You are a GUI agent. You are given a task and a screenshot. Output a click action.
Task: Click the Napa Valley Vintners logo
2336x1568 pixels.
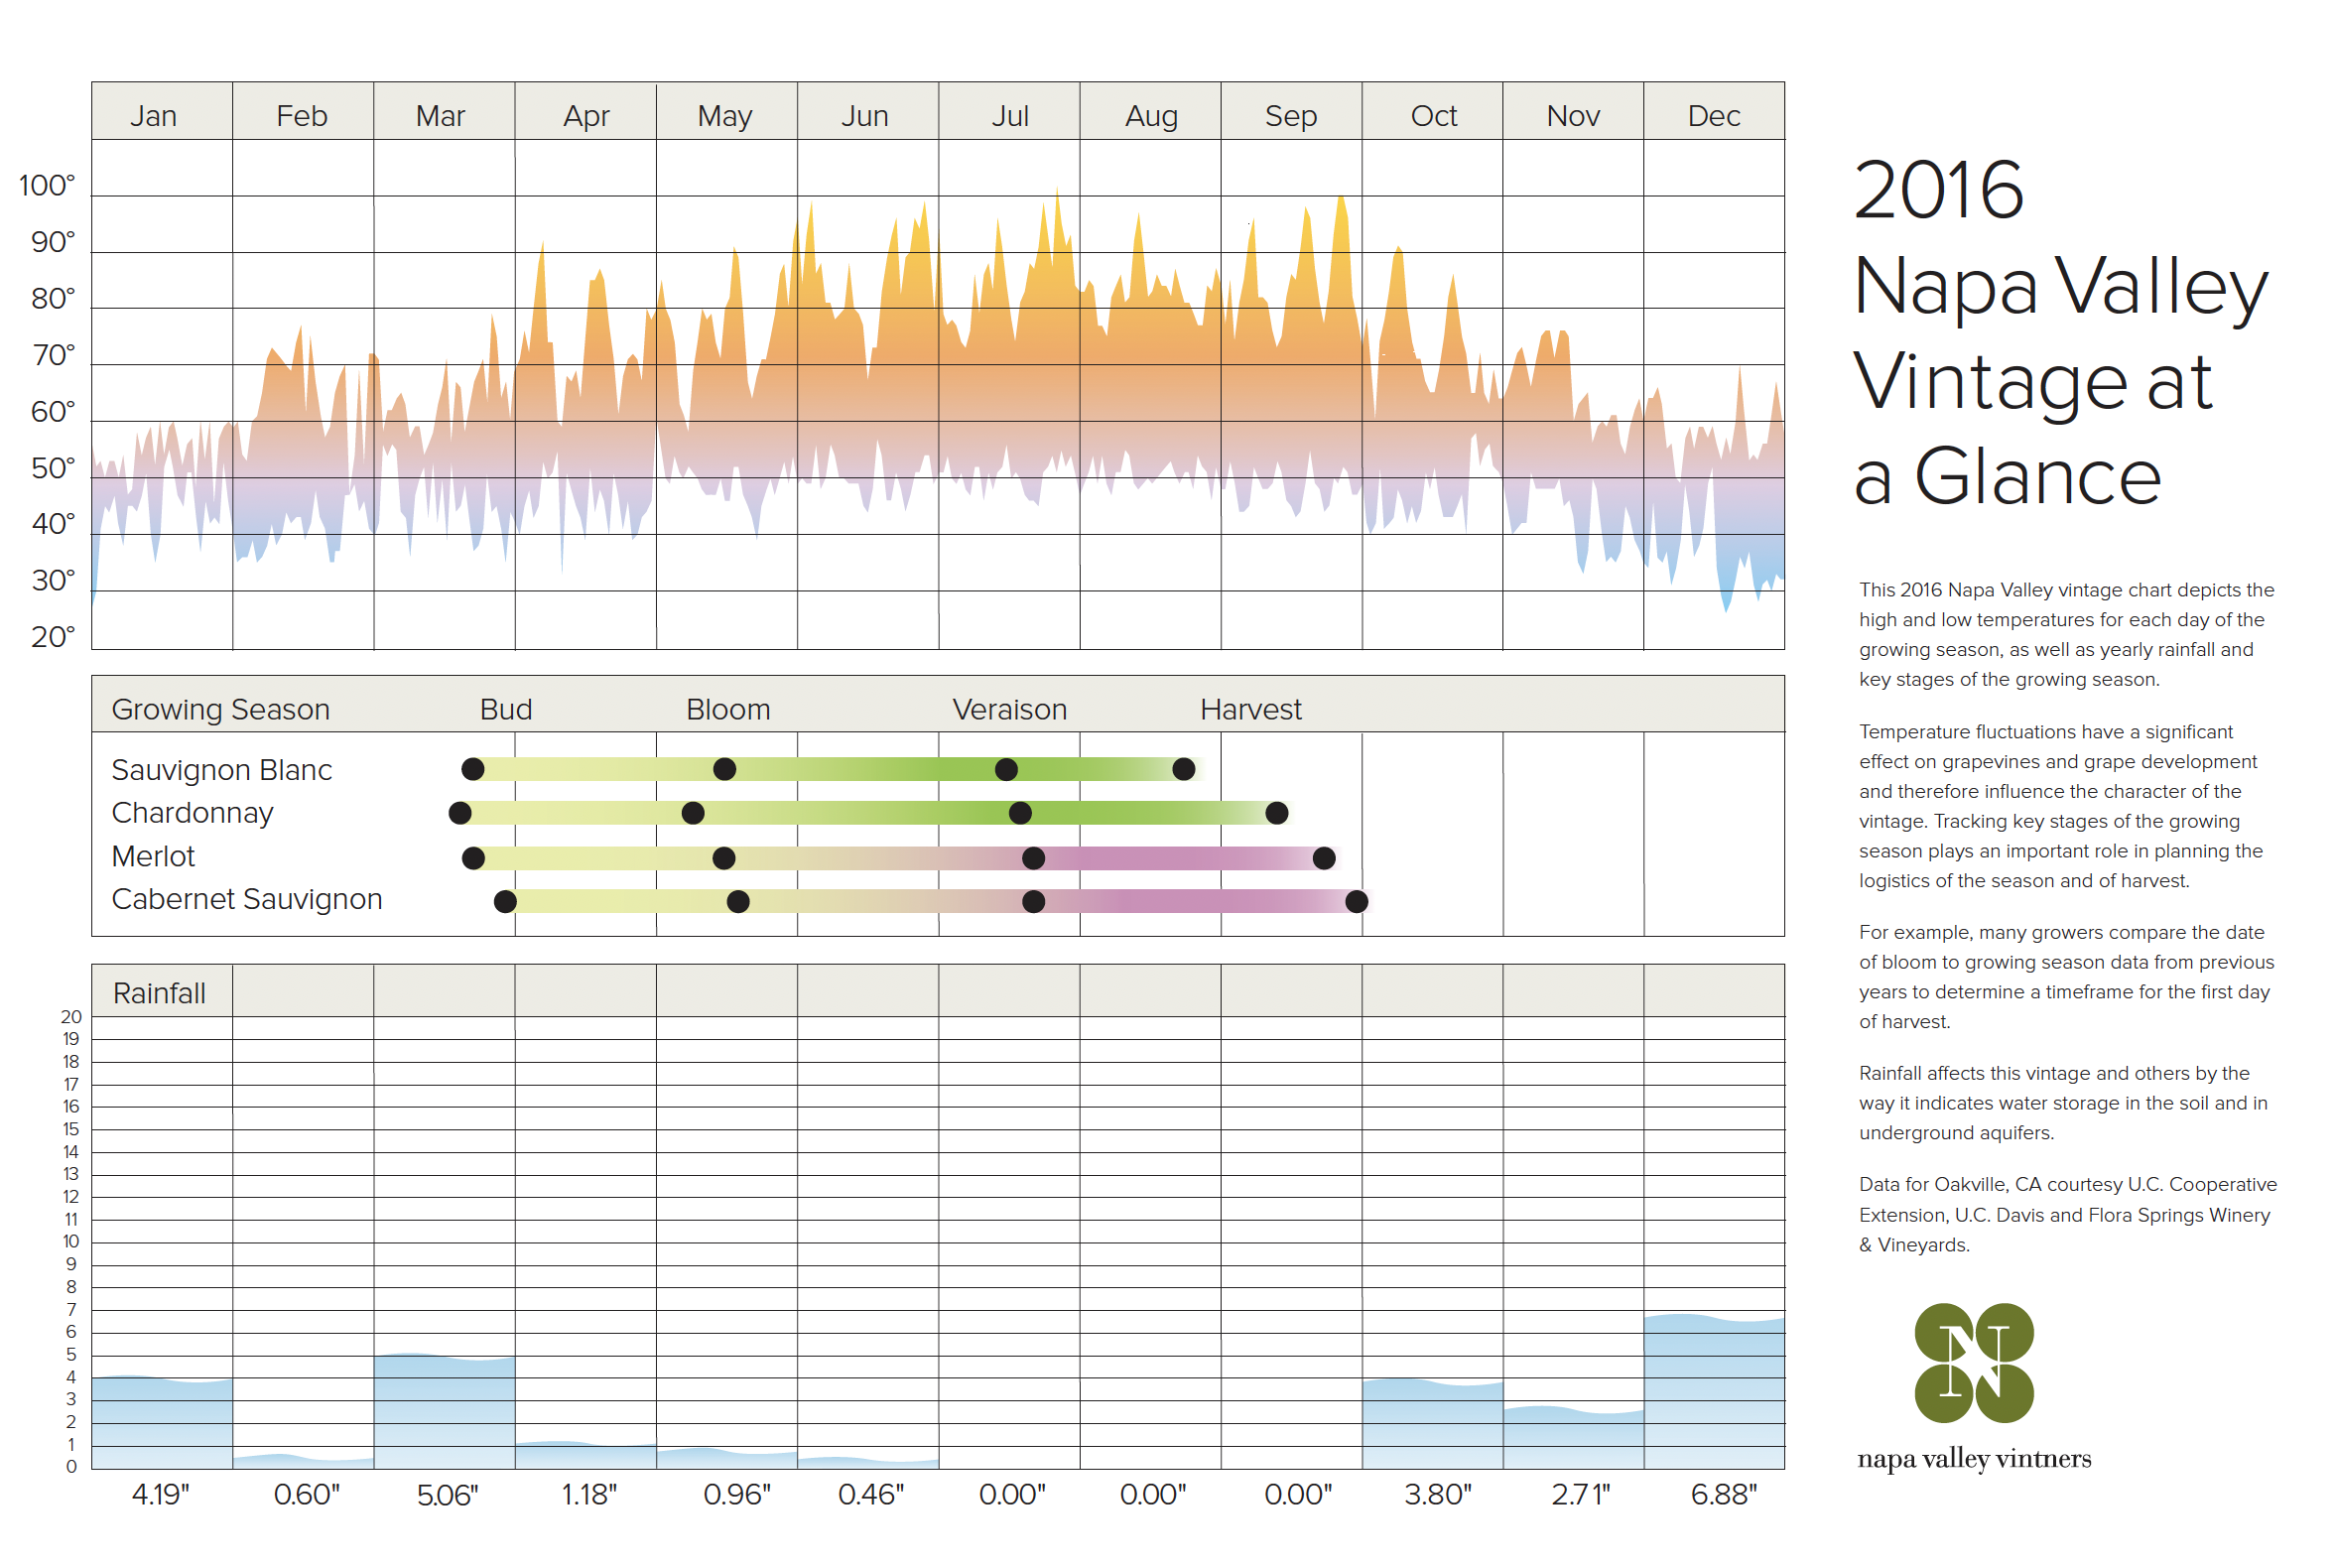1973,1363
